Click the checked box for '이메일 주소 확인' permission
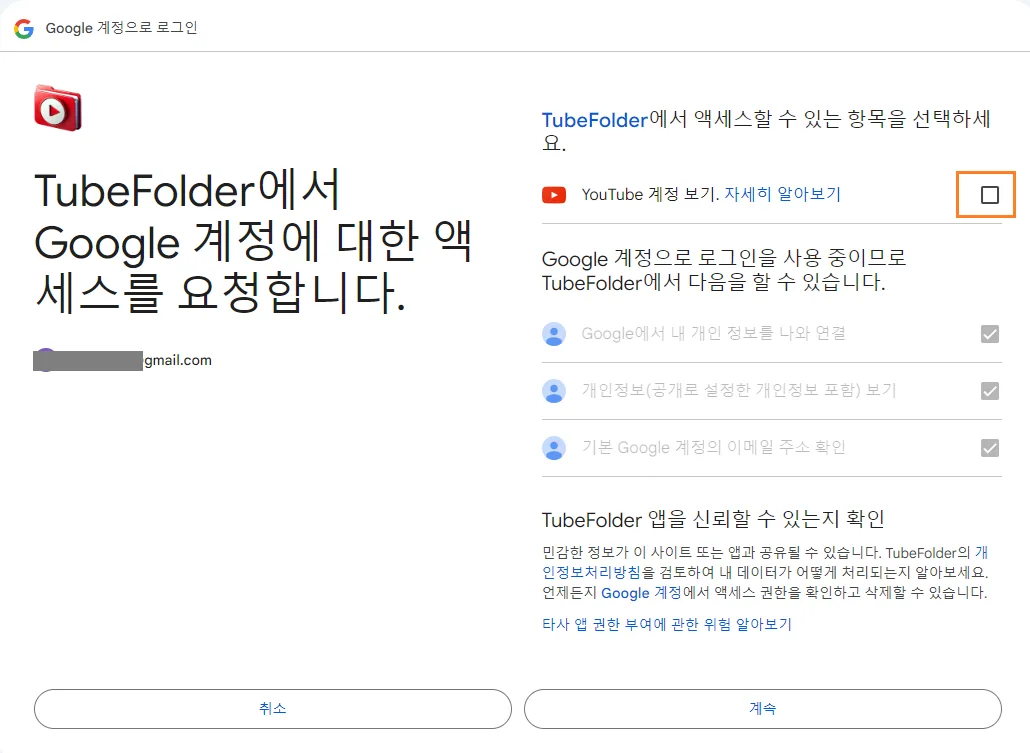This screenshot has height=753, width=1030. coord(989,448)
